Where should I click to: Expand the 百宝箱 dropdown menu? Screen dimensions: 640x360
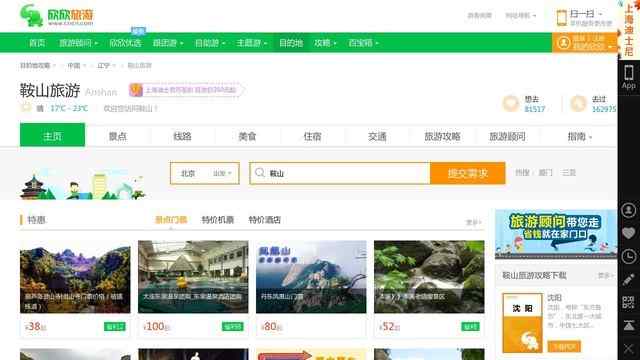click(363, 43)
